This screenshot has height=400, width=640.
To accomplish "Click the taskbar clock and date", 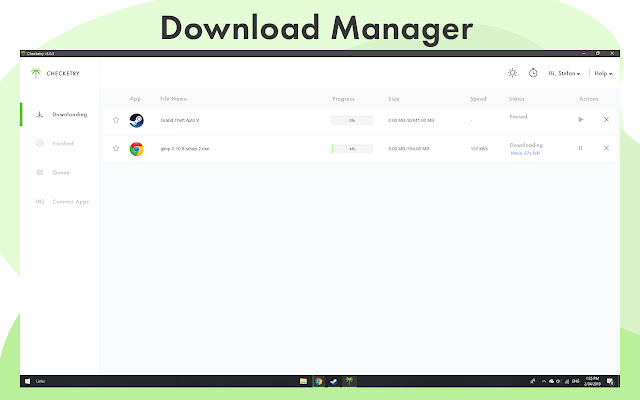I will tap(592, 381).
